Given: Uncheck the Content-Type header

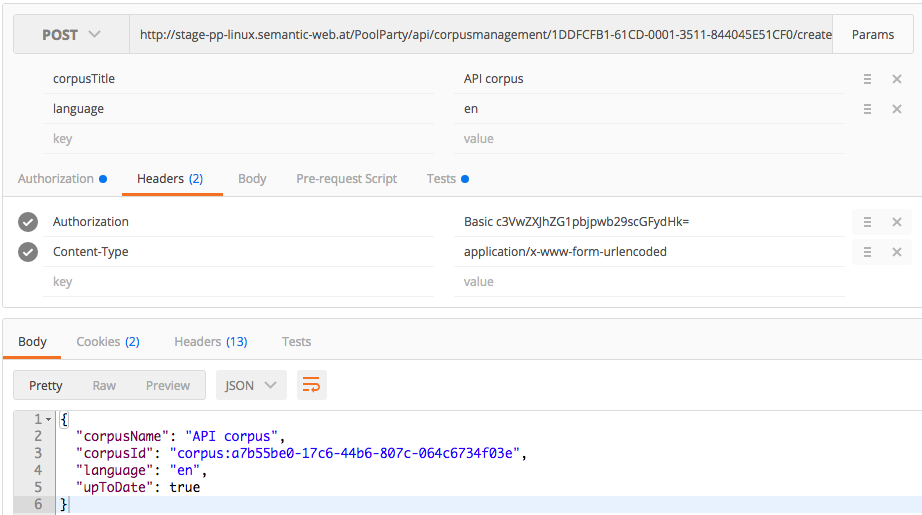Looking at the screenshot, I should coord(28,252).
